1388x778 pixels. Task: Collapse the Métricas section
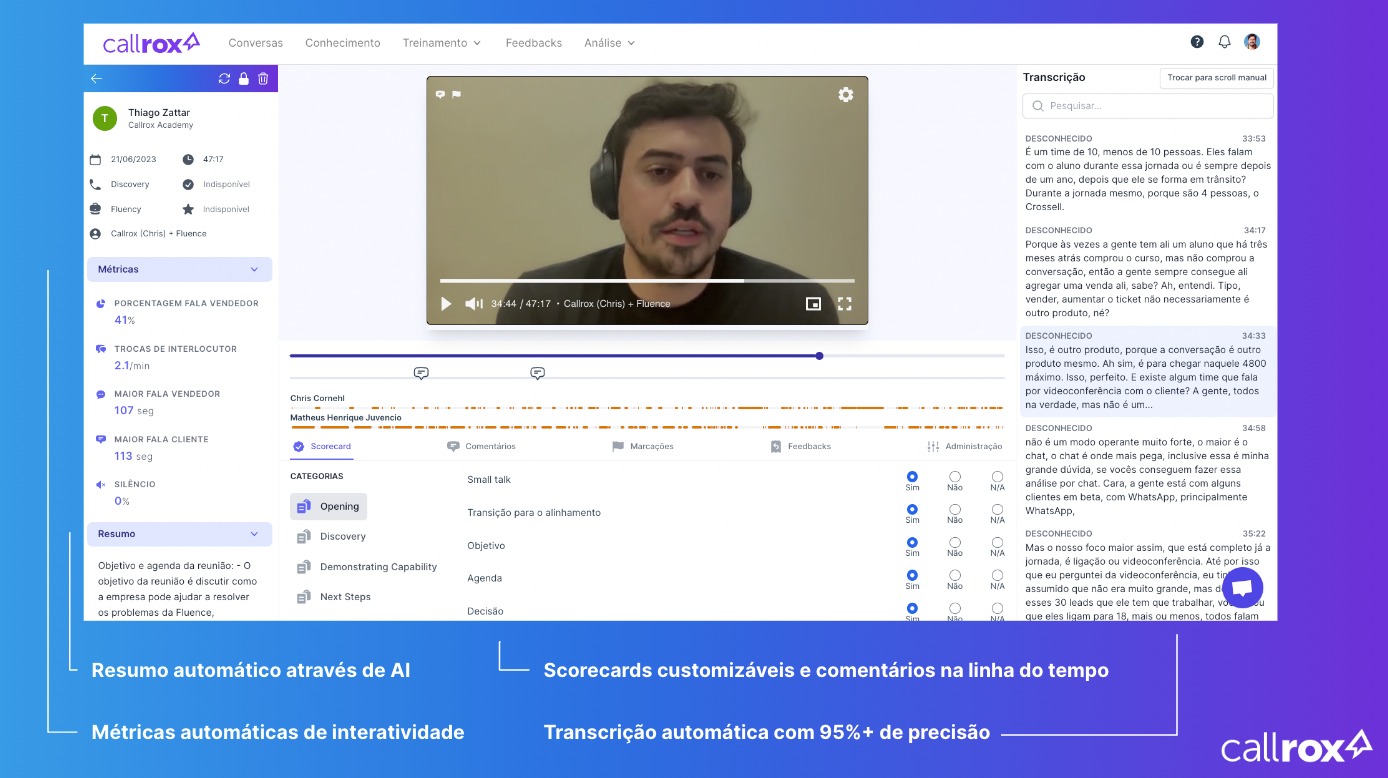[x=179, y=269]
